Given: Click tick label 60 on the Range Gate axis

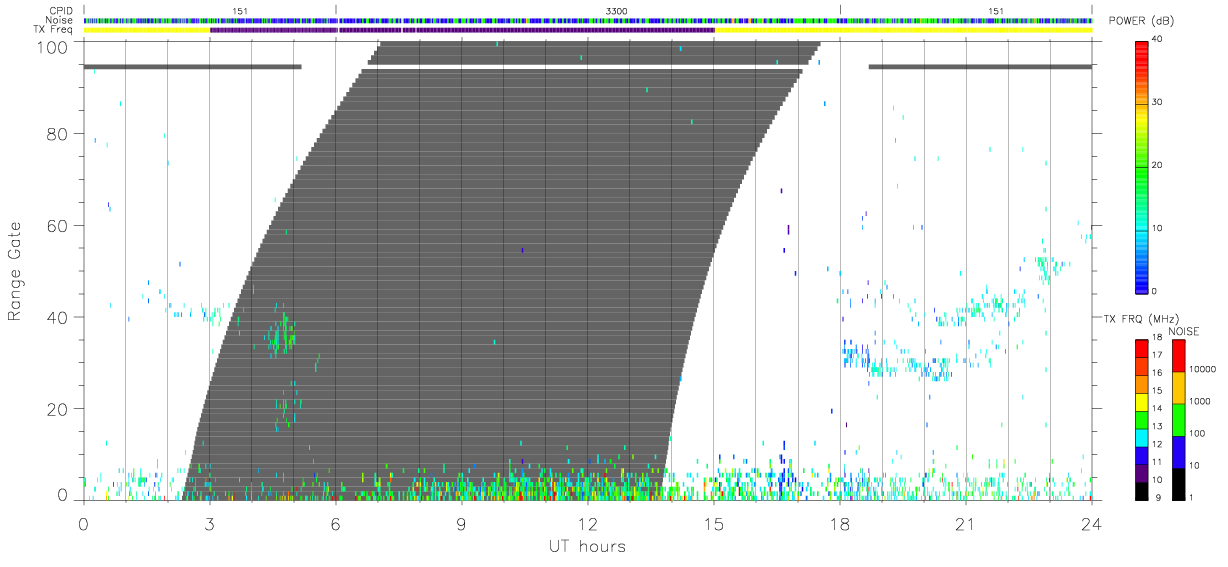Looking at the screenshot, I should point(59,226).
